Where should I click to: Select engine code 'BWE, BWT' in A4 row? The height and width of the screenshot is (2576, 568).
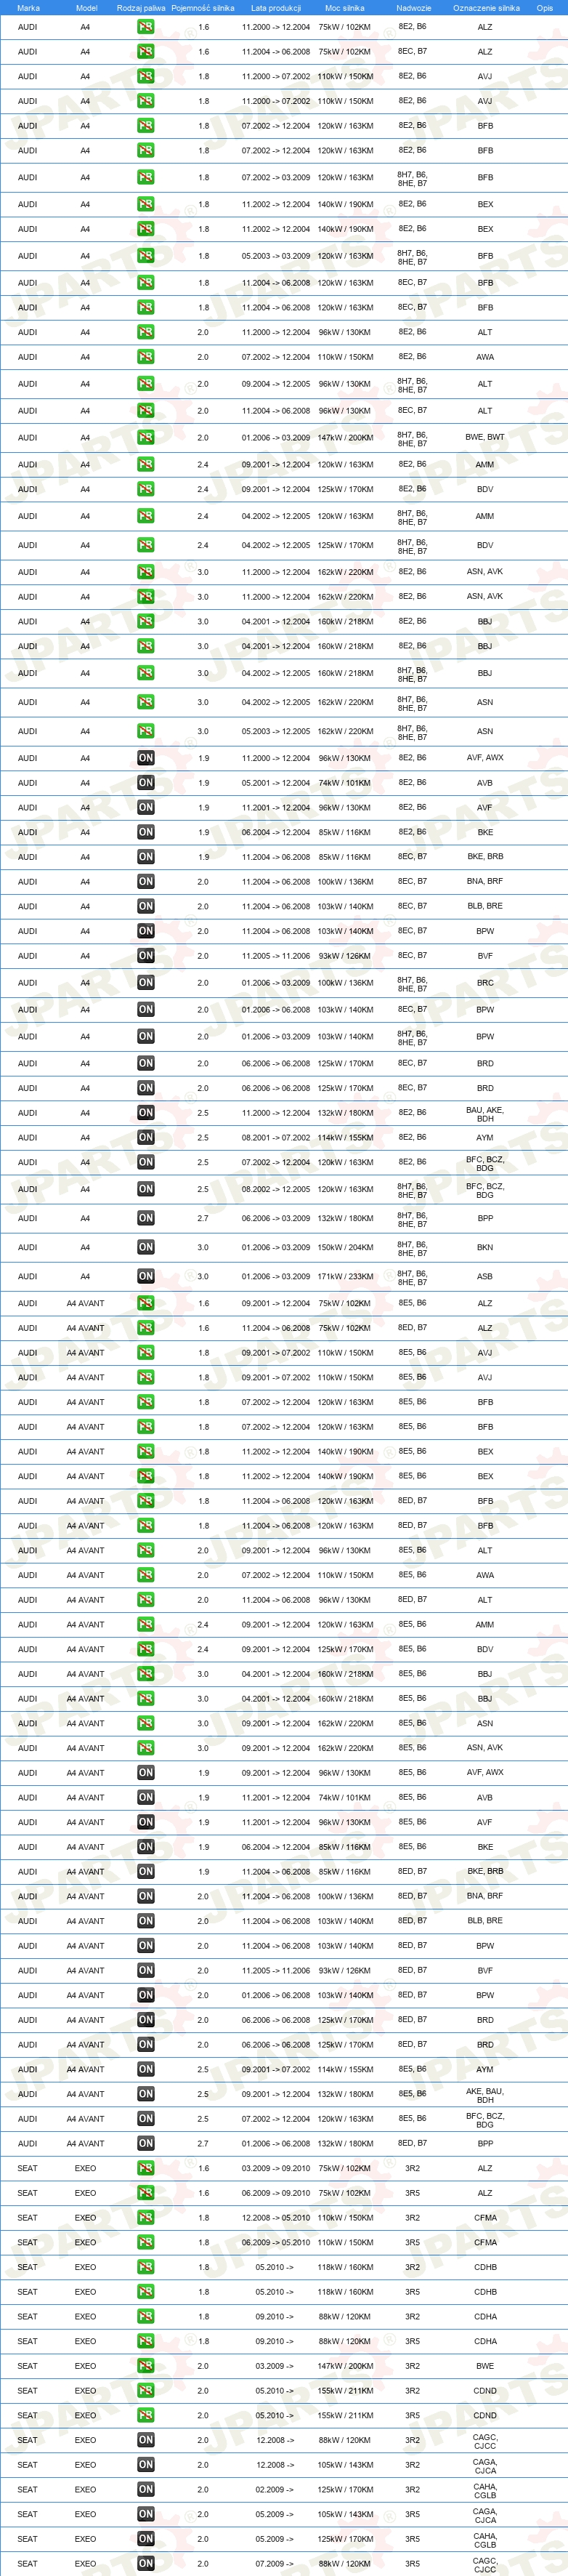[485, 437]
